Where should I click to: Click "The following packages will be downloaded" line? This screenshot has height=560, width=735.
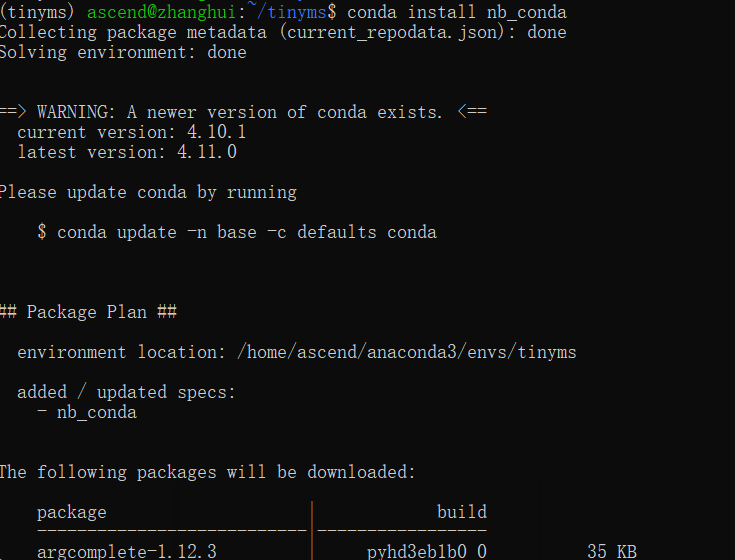point(207,472)
